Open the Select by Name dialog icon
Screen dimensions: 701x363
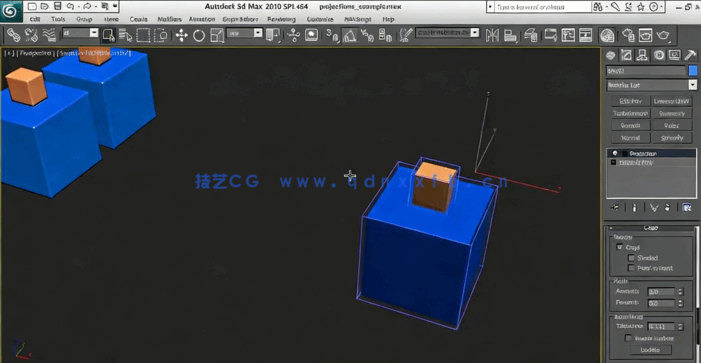tap(126, 35)
